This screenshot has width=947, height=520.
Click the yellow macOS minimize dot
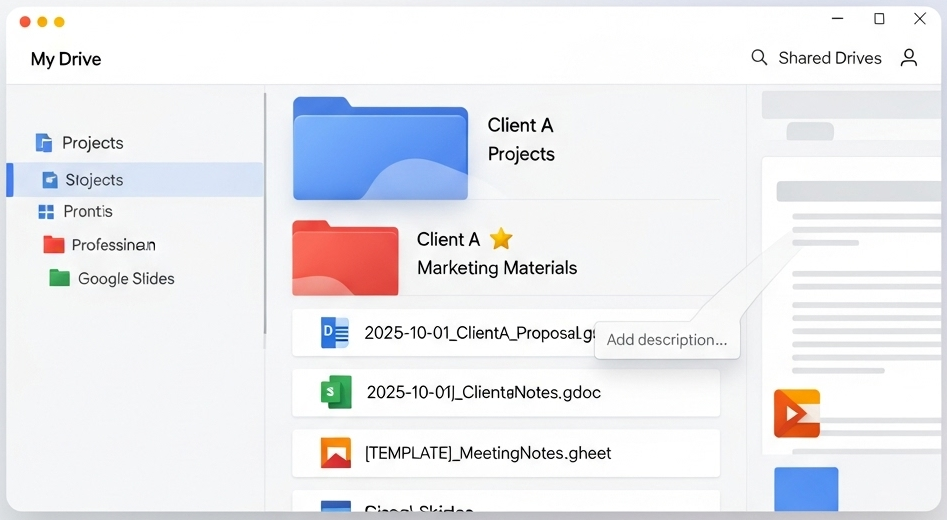click(42, 22)
